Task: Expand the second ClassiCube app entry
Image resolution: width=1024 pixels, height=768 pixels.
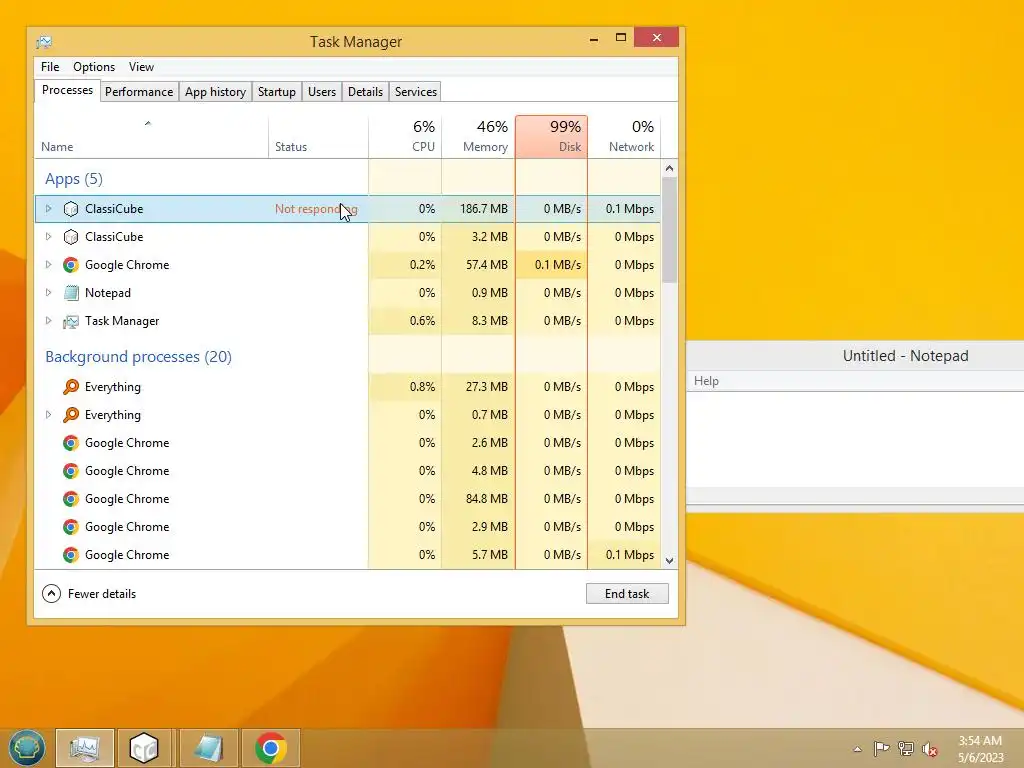Action: [x=48, y=237]
